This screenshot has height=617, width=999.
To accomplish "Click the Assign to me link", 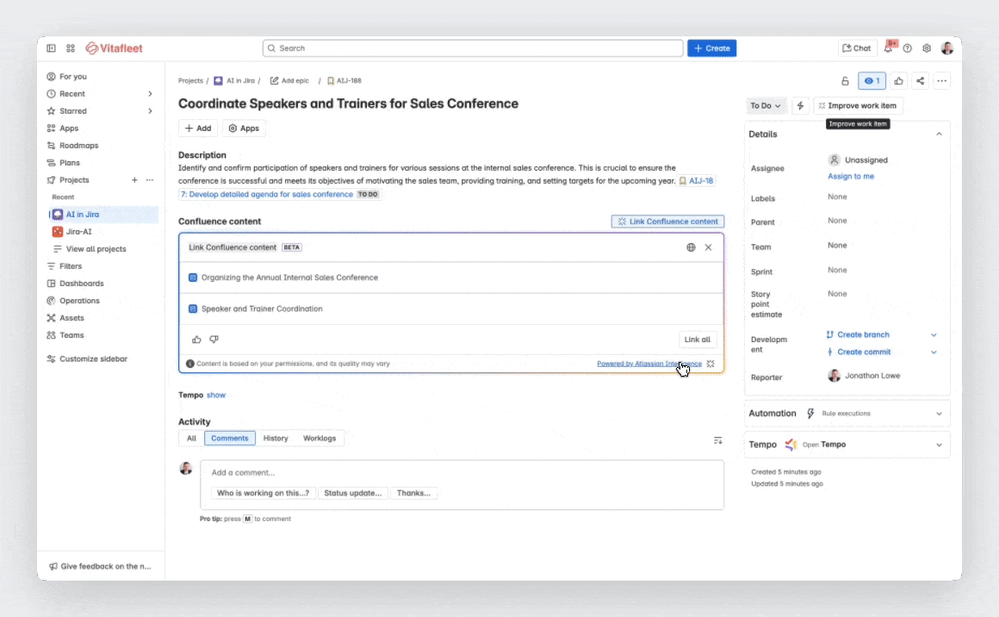I will 851,177.
